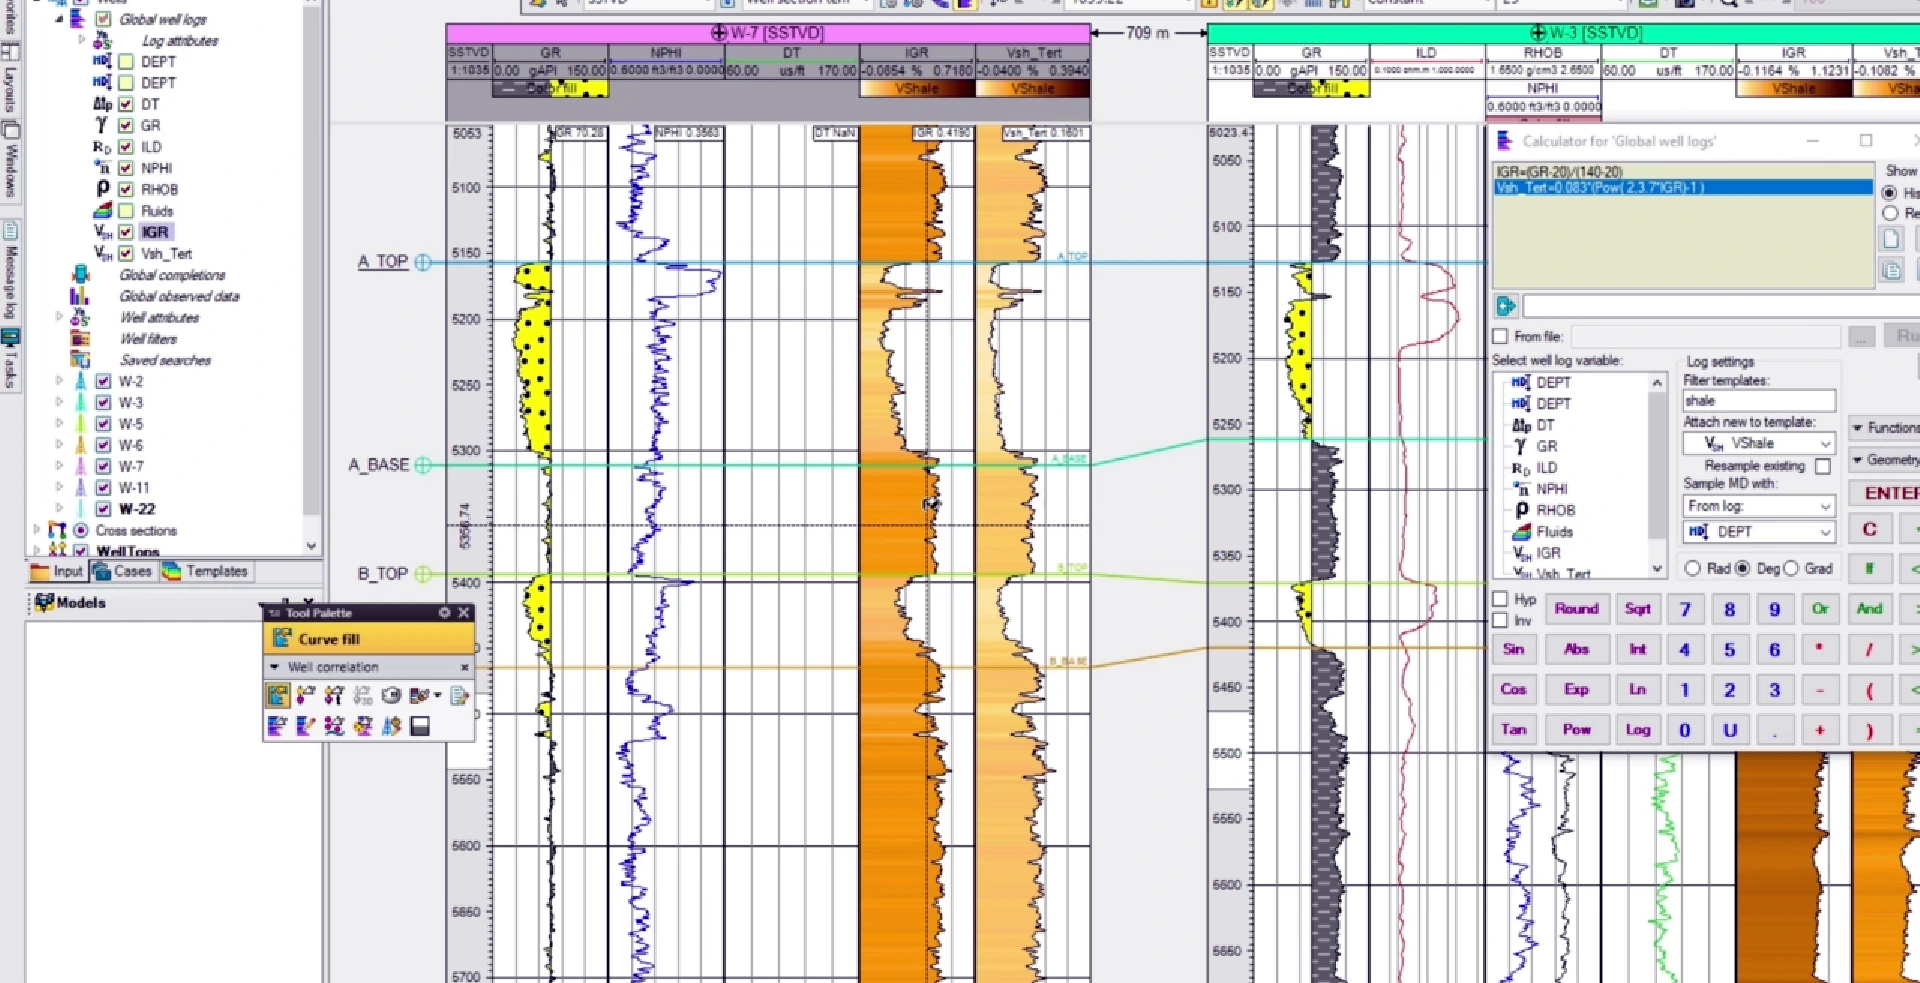Open the From log sample MD dropdown
This screenshot has height=983, width=1920.
1759,506
